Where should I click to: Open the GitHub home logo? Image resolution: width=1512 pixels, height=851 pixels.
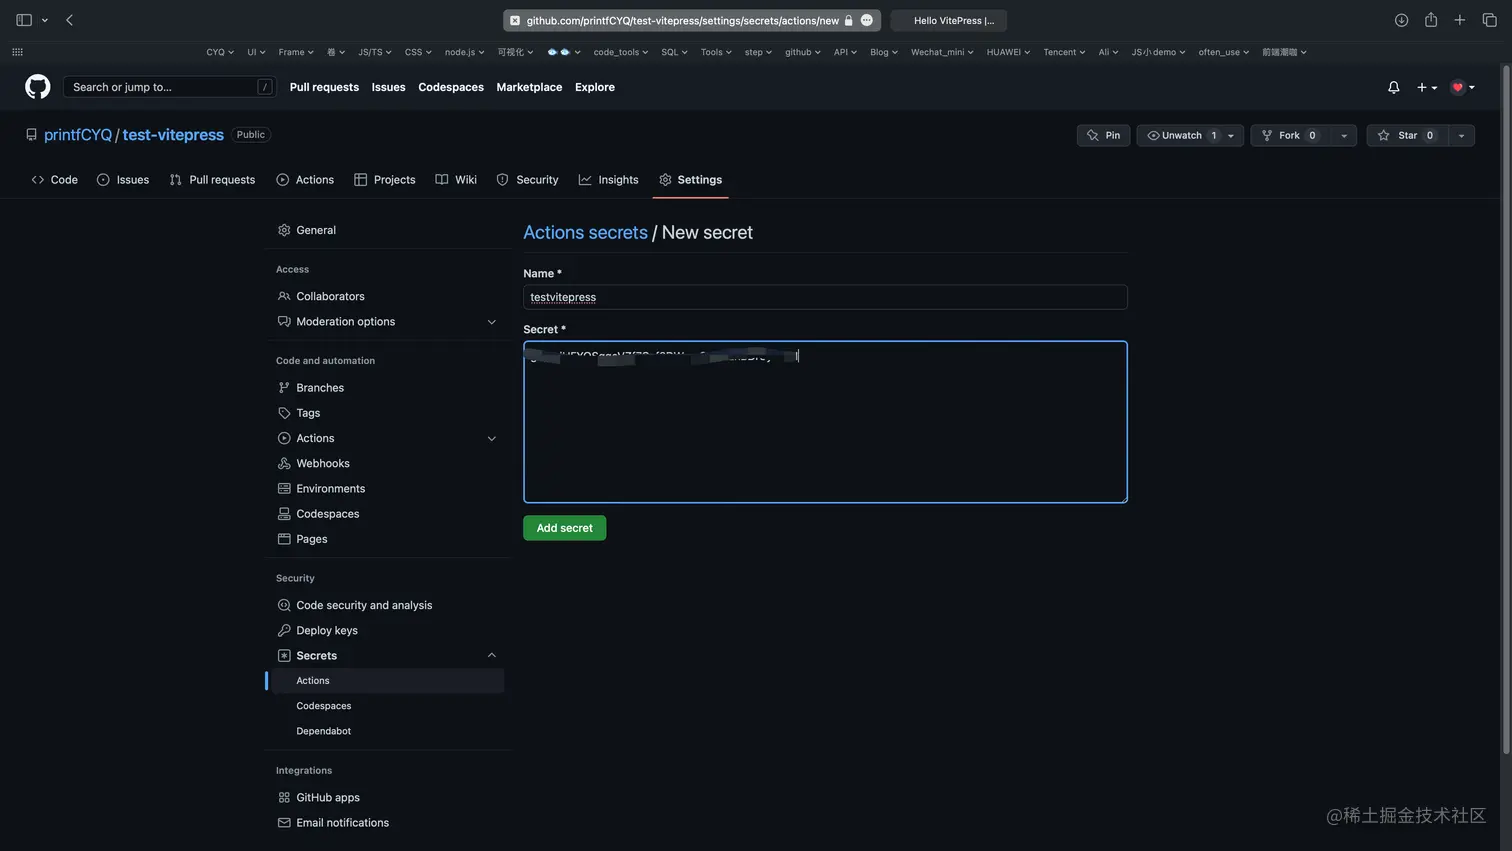[x=38, y=87]
